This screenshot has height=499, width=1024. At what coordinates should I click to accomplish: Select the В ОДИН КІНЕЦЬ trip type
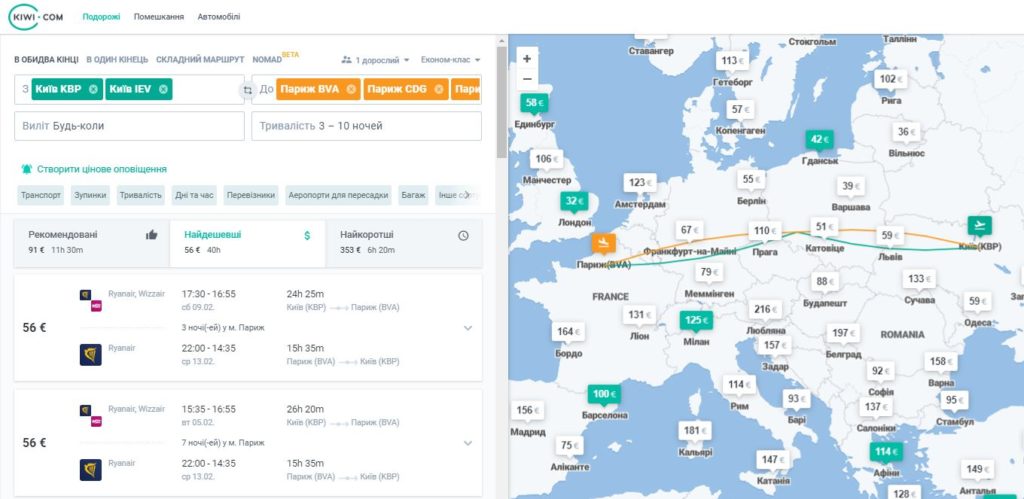(x=118, y=59)
